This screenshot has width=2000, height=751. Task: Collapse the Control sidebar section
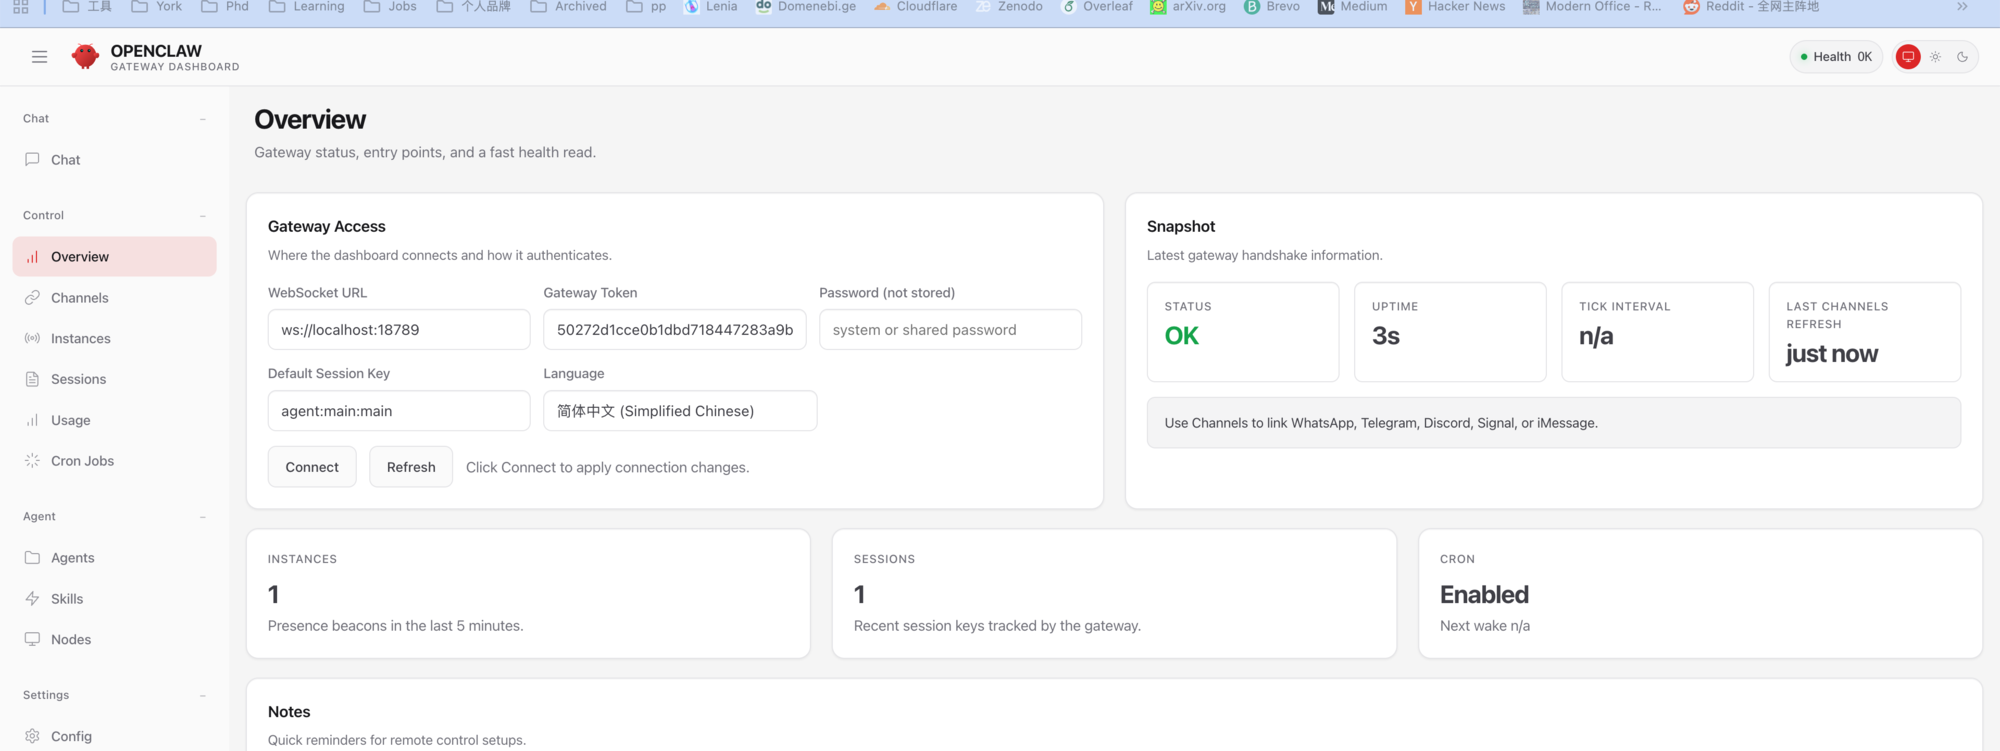(x=203, y=216)
